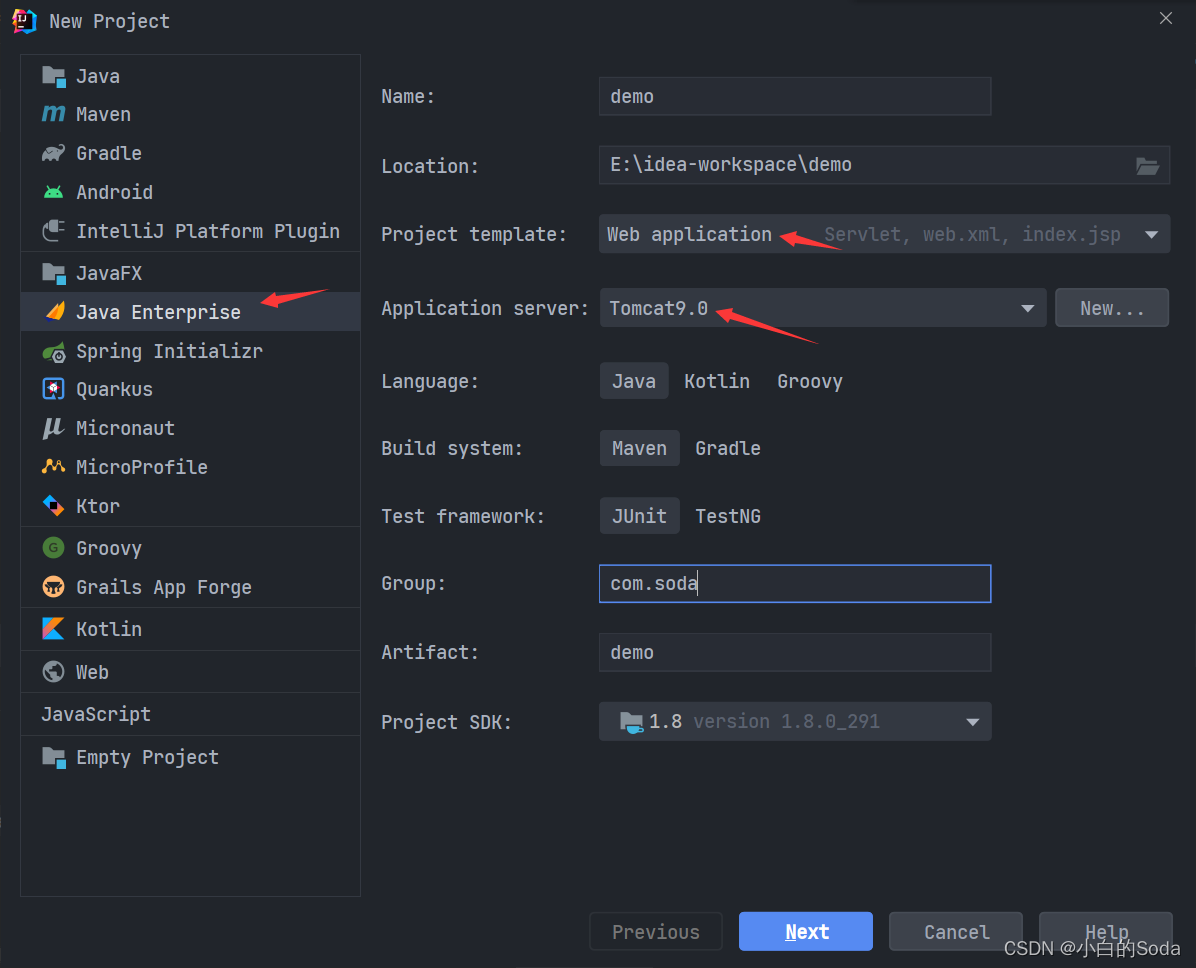The width and height of the screenshot is (1196, 968).
Task: Open the Project SDK dropdown arrow
Action: tap(973, 722)
